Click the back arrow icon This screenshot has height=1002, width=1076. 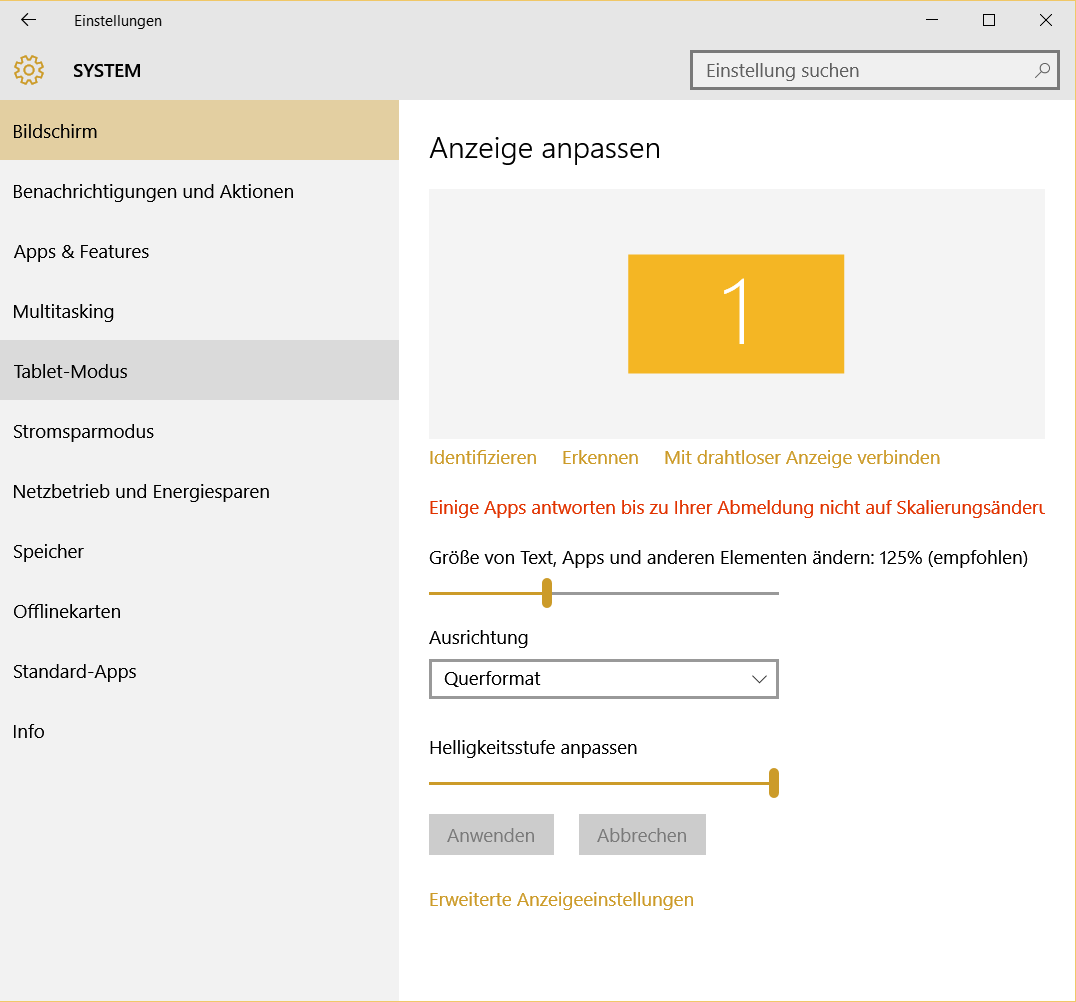pyautogui.click(x=28, y=20)
